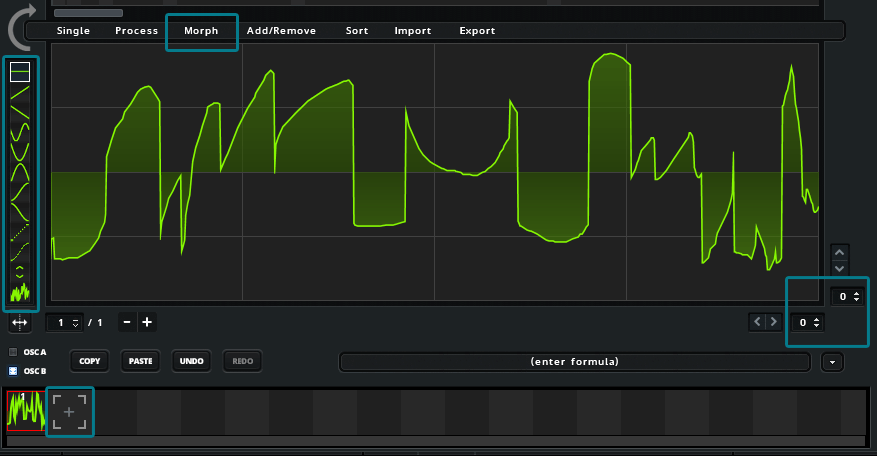This screenshot has height=456, width=877.
Task: Click the vertical grid size stepper
Action: pyautogui.click(x=847, y=297)
